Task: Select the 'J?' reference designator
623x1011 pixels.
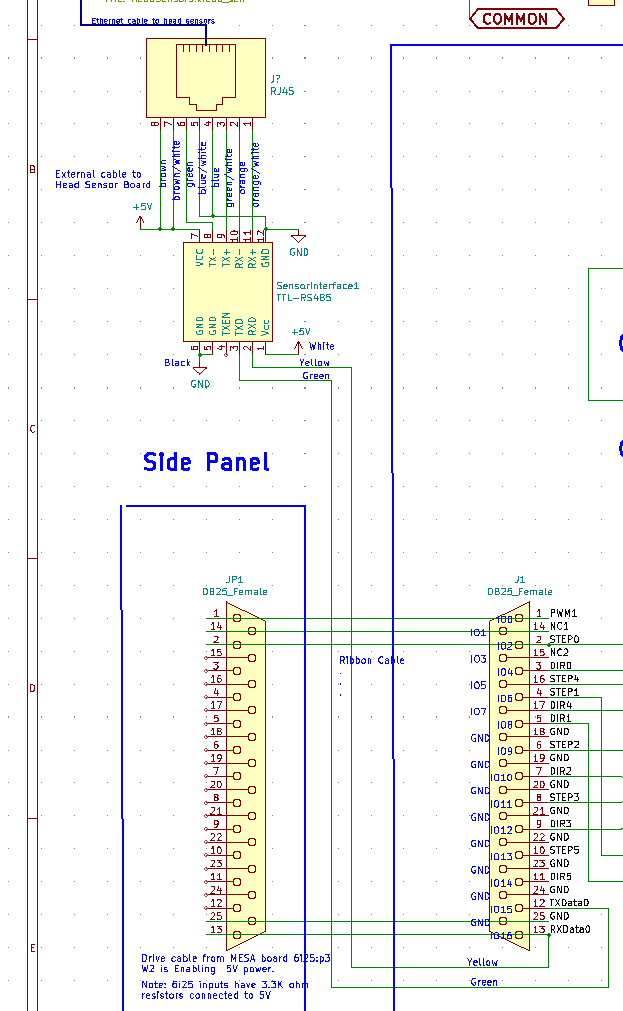Action: click(275, 79)
